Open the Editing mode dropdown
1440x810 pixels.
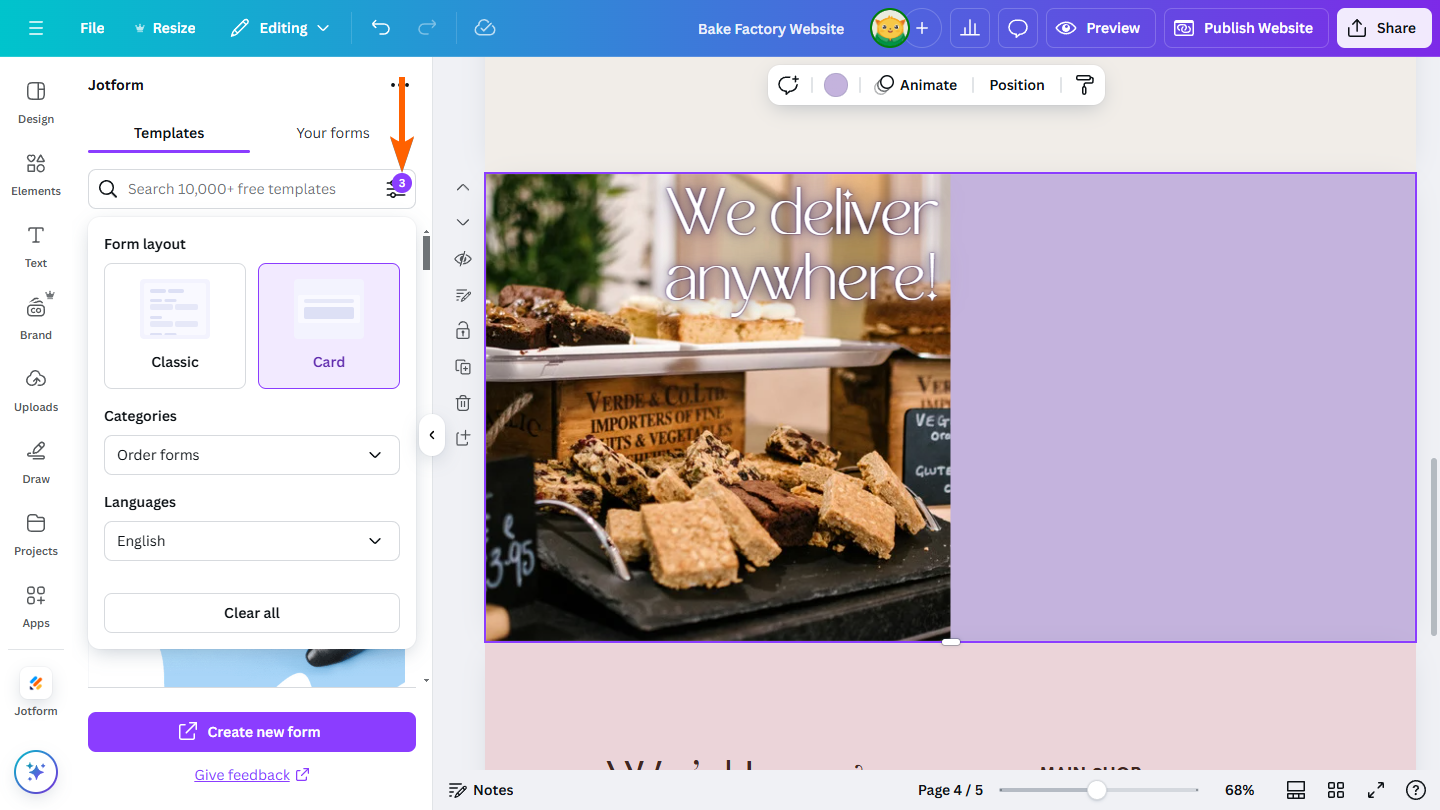[x=280, y=27]
